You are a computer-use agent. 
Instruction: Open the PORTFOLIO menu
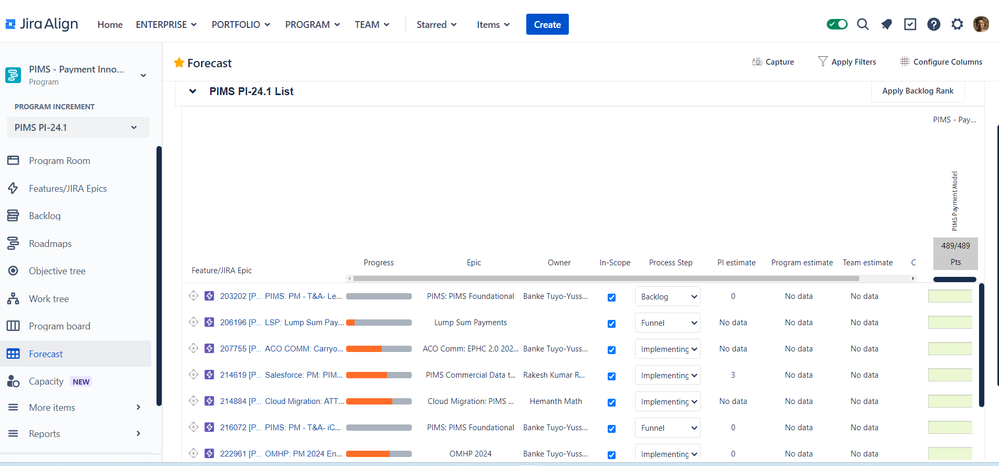tap(241, 24)
